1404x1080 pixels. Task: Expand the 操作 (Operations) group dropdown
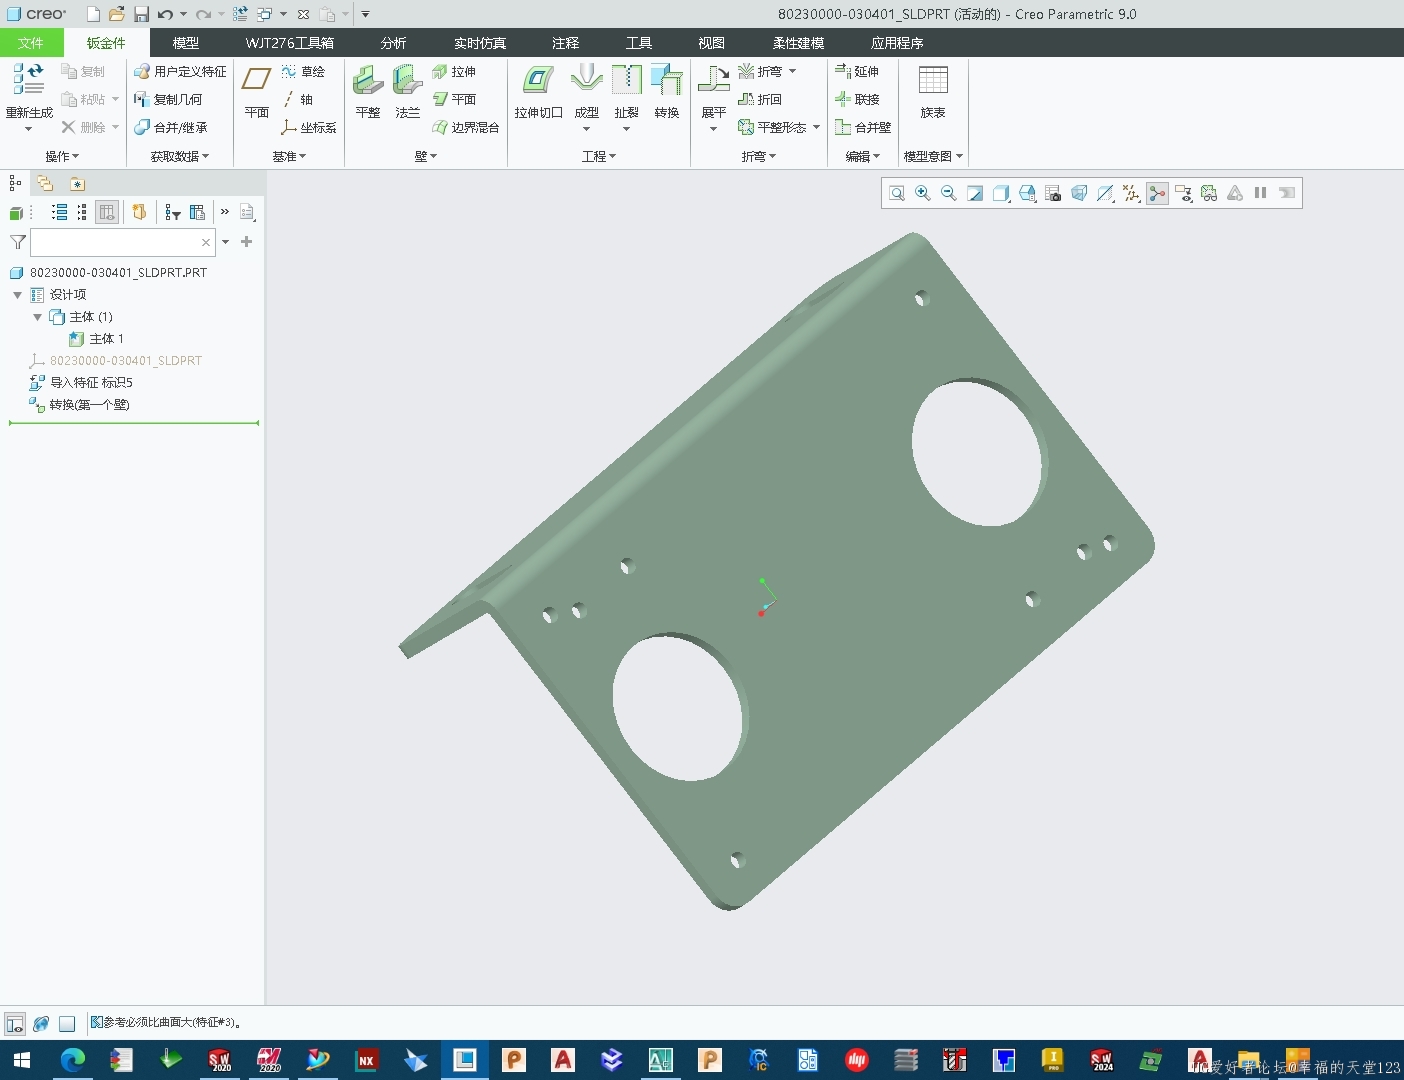coord(62,156)
